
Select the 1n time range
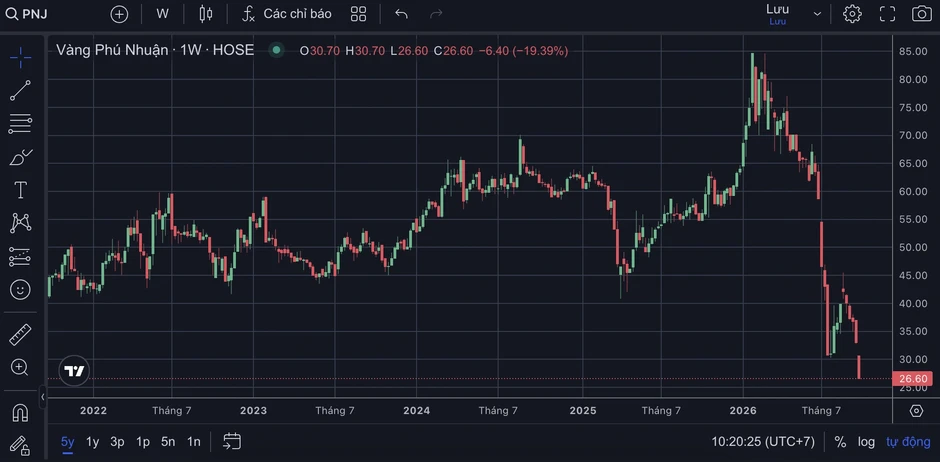[x=194, y=442]
